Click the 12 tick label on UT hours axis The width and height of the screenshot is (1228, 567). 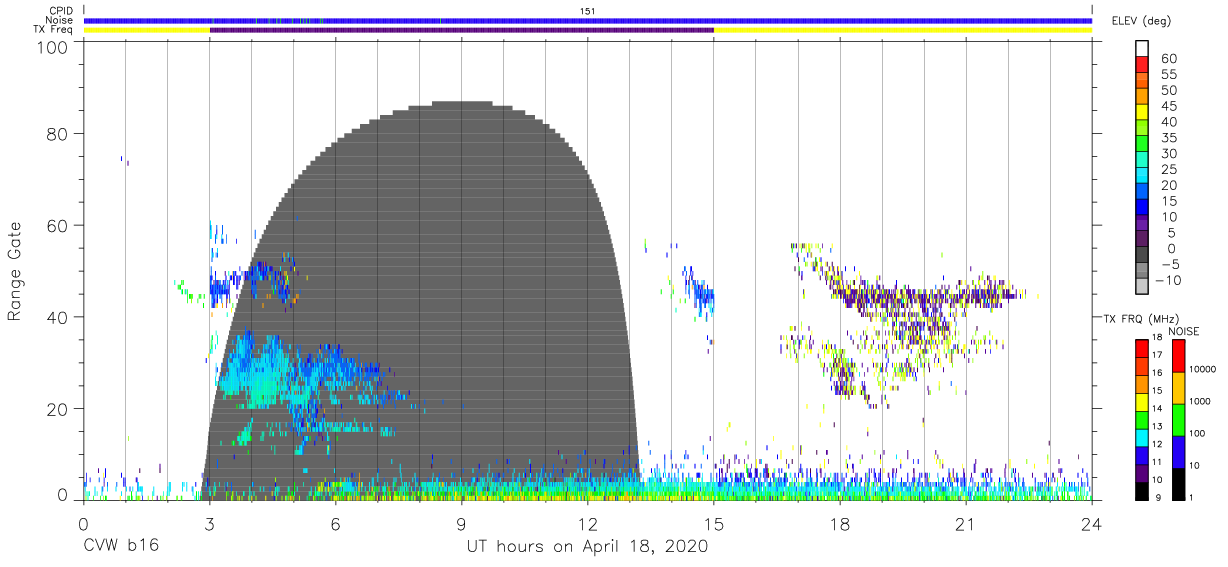pos(587,525)
